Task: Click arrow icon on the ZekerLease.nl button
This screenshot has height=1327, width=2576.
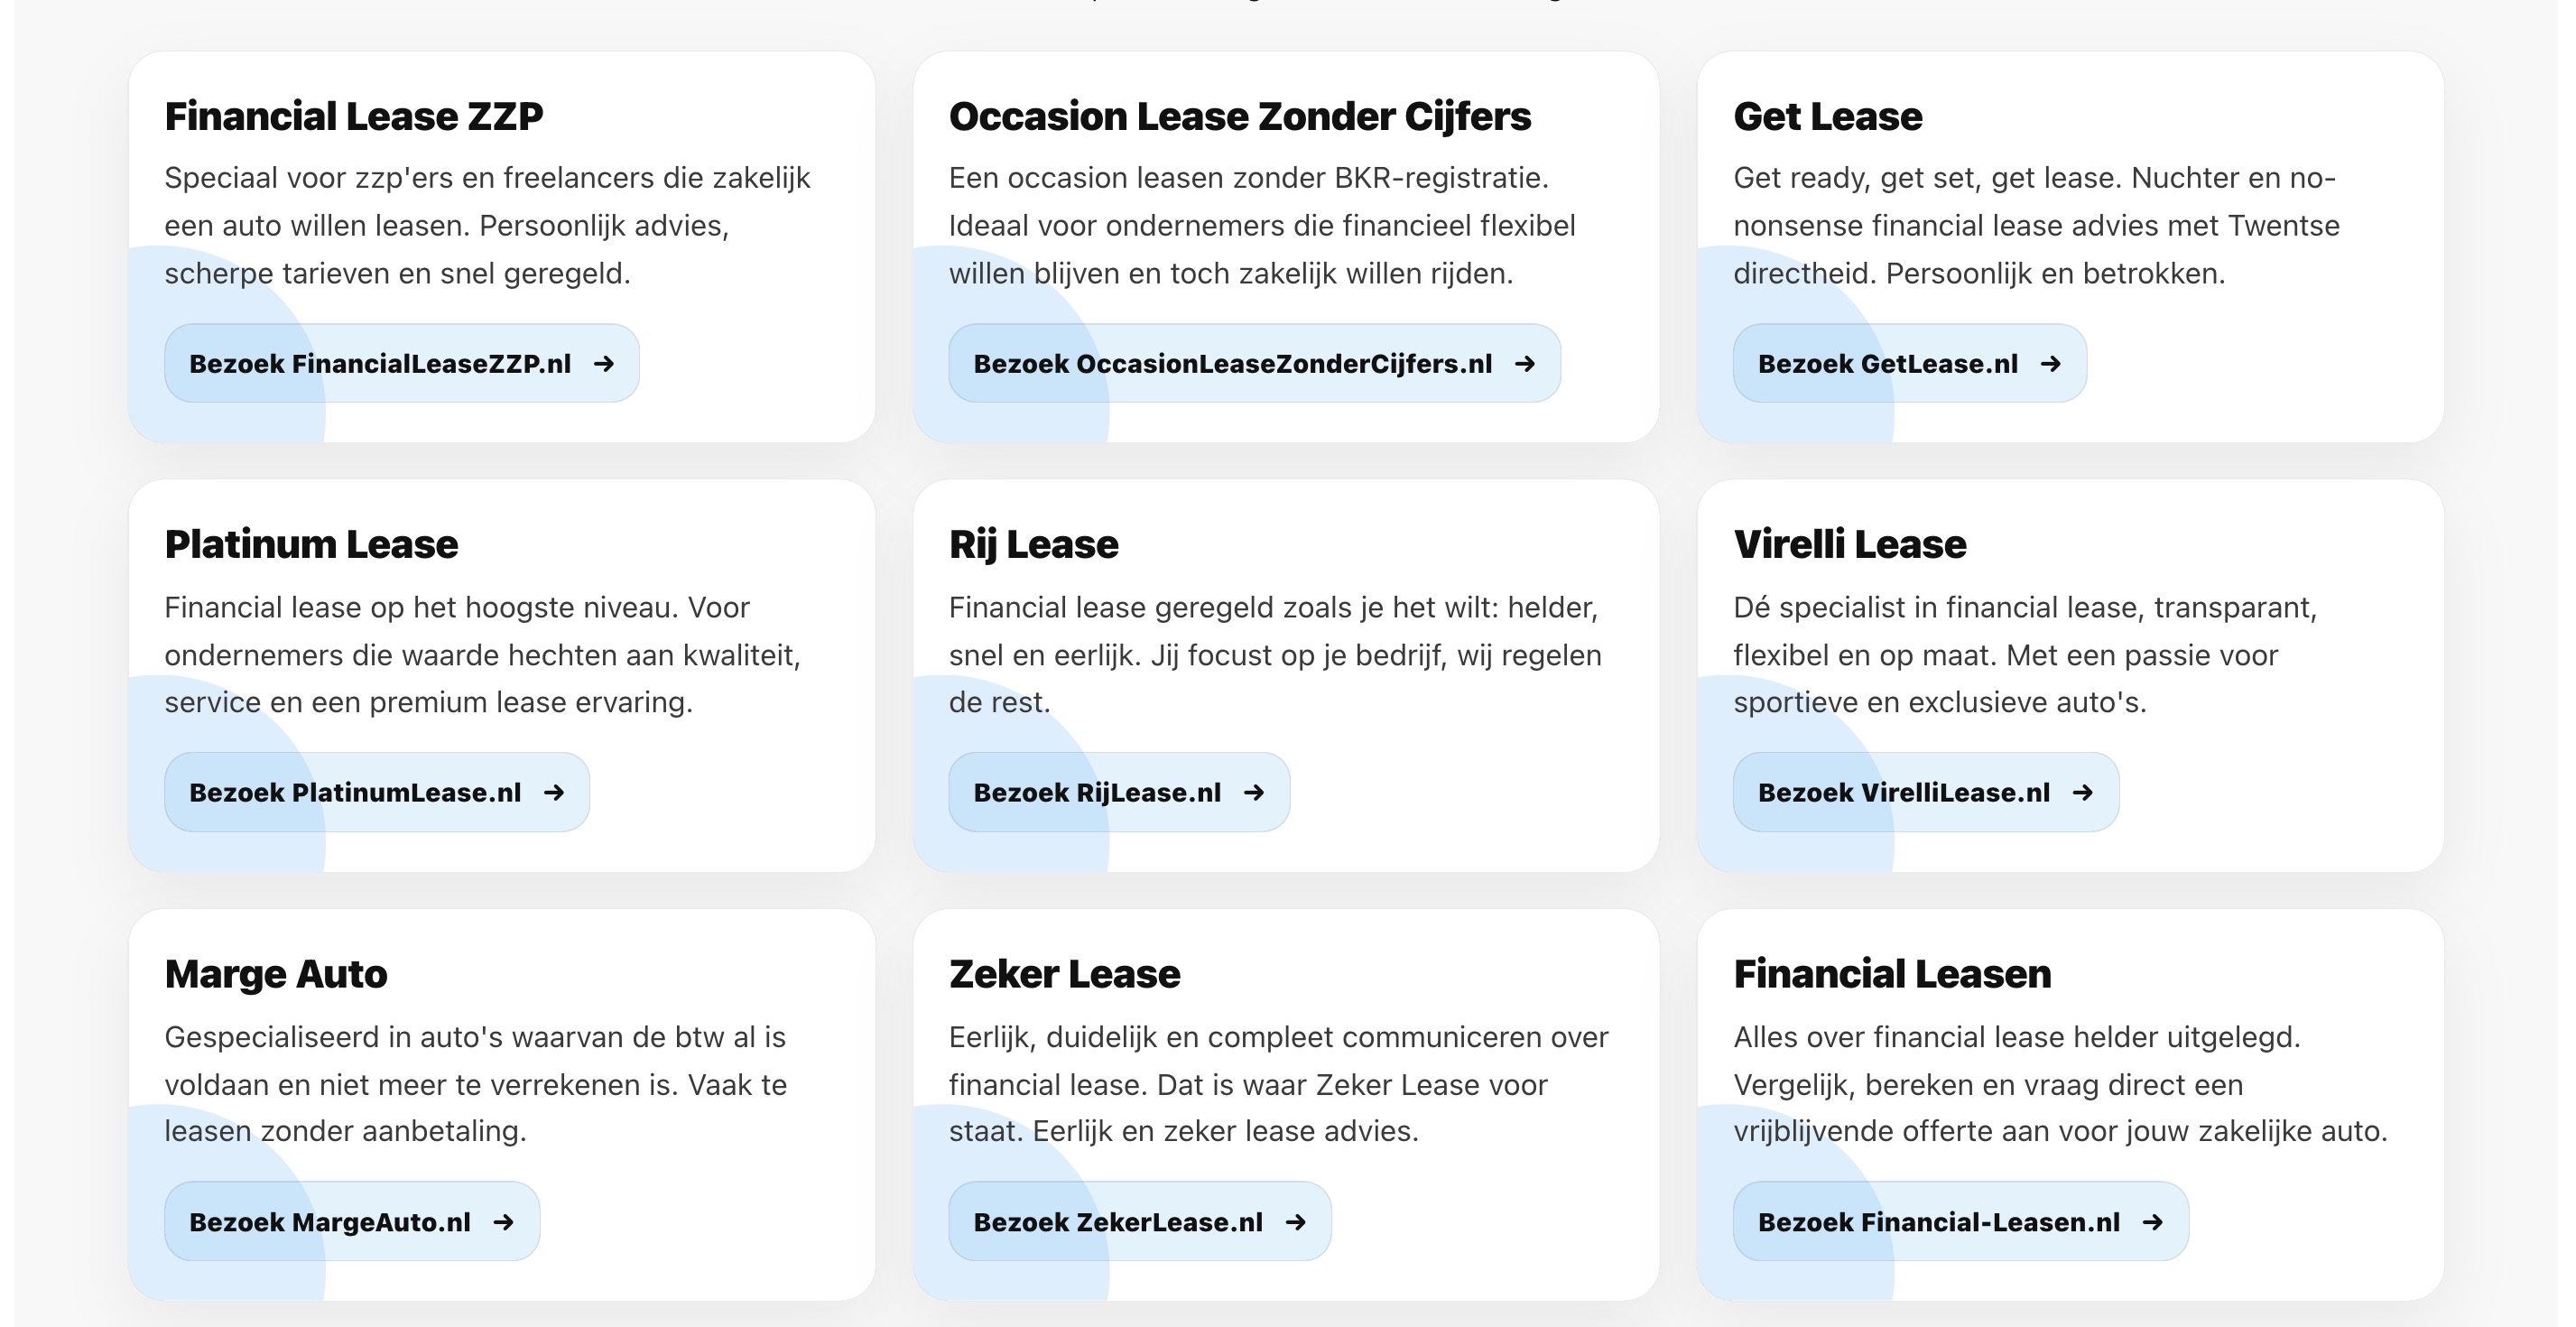Action: (x=1295, y=1222)
